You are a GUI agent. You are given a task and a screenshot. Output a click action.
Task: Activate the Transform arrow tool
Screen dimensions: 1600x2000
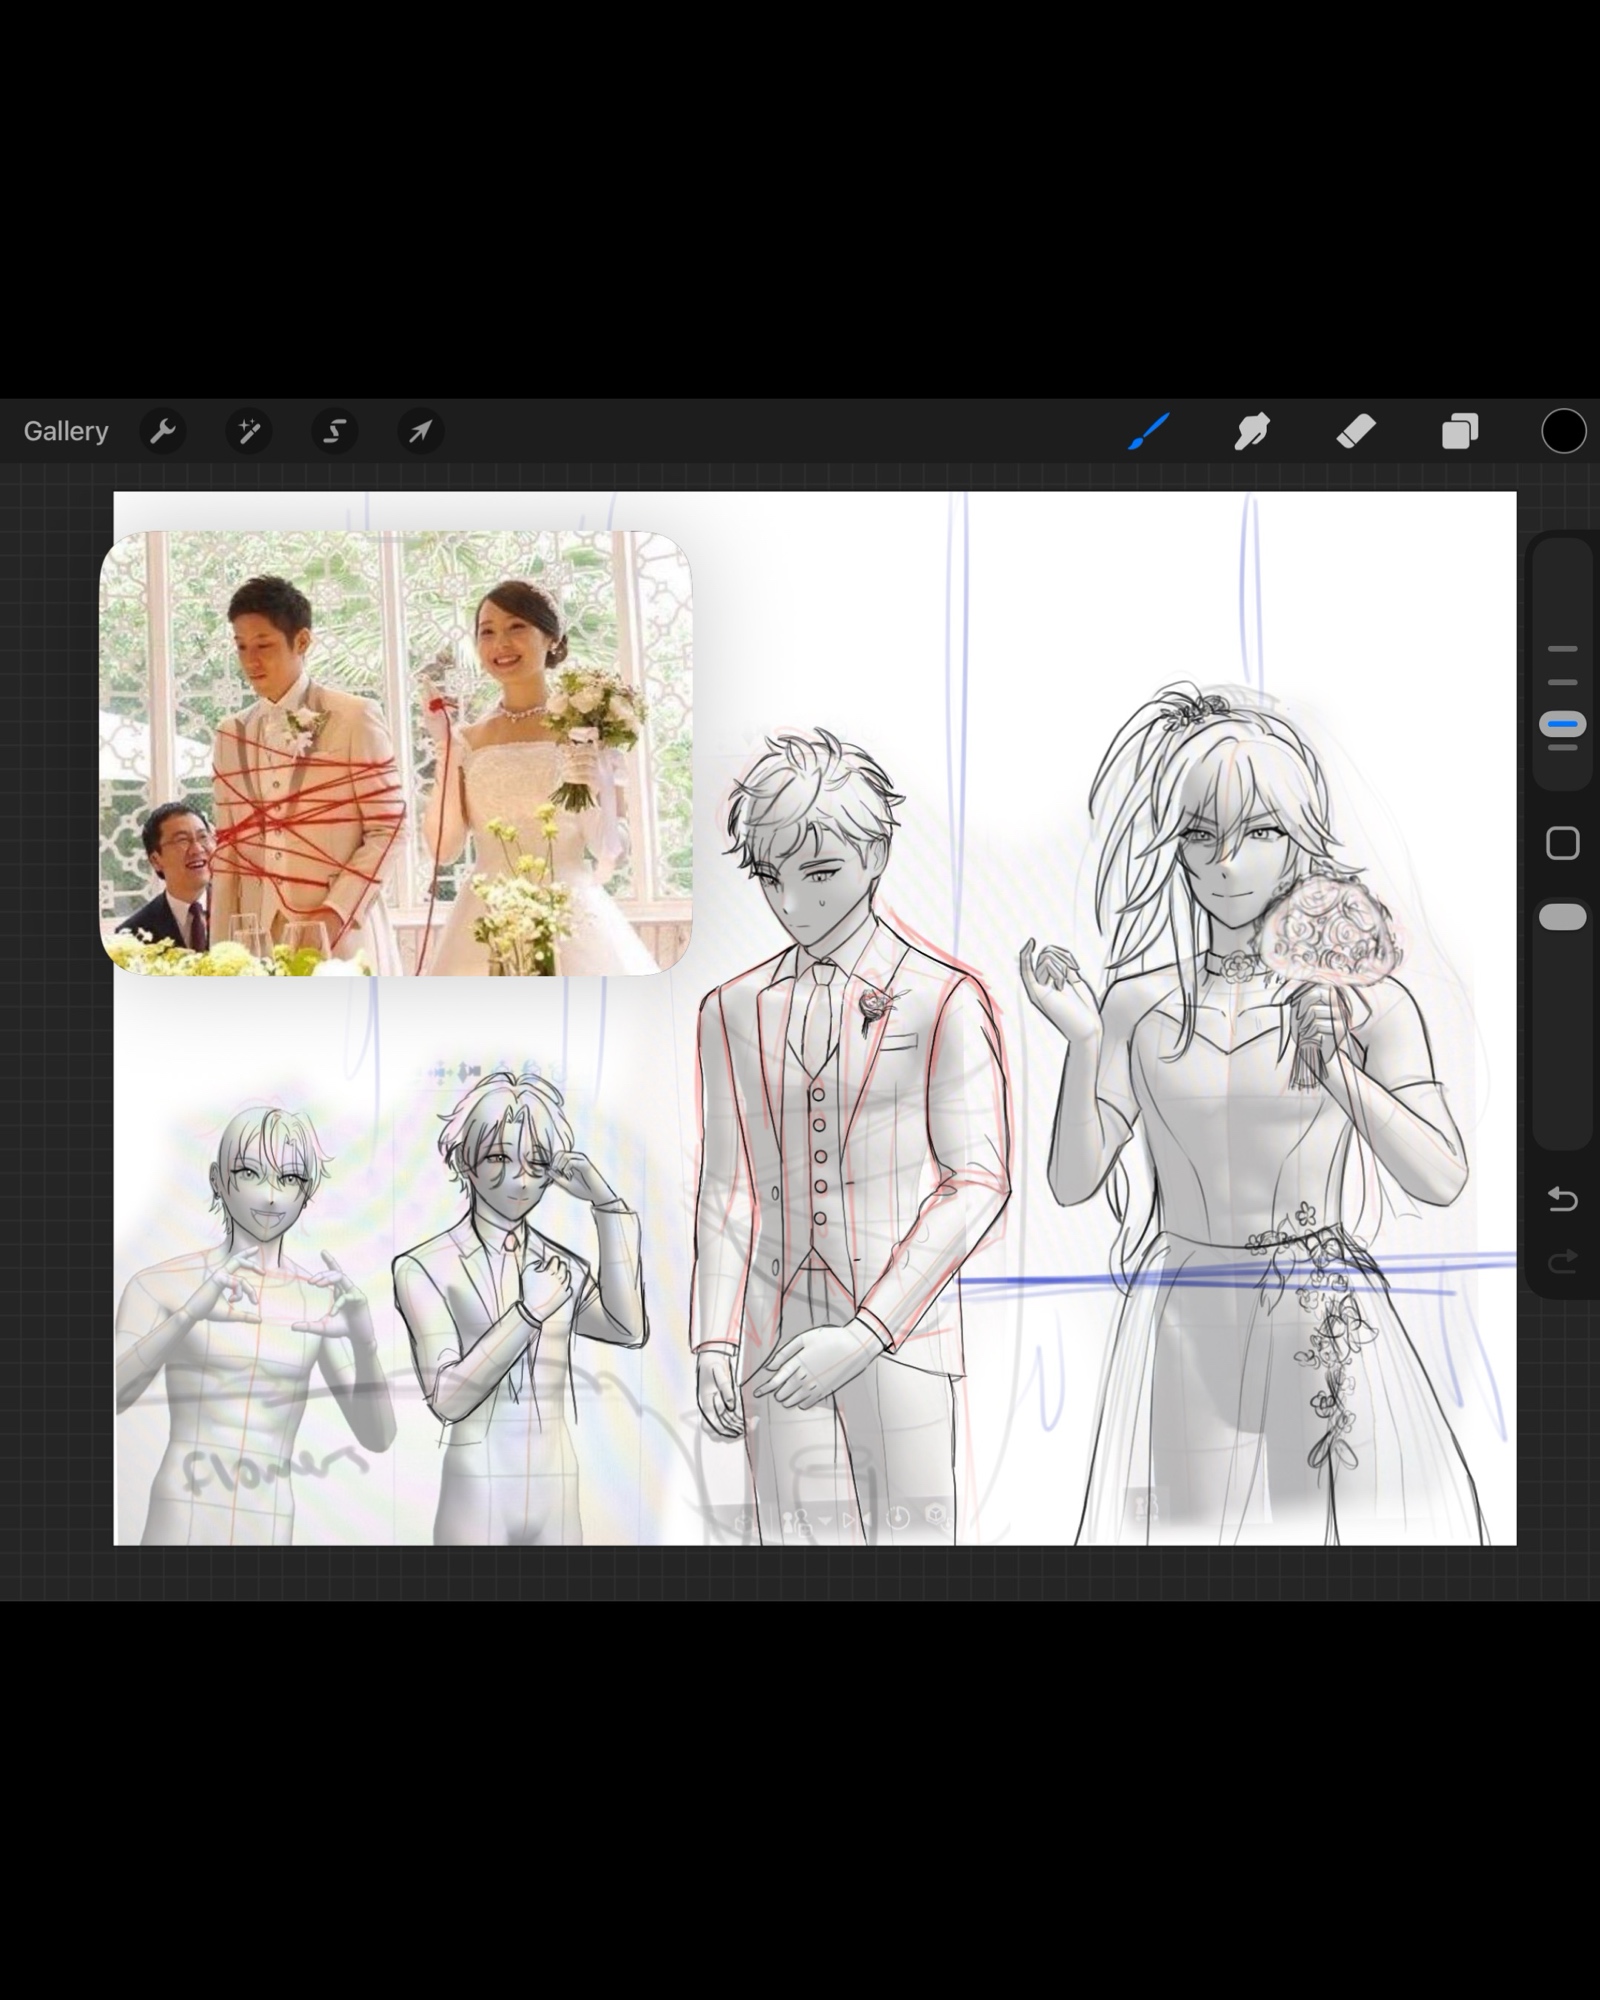tap(420, 431)
